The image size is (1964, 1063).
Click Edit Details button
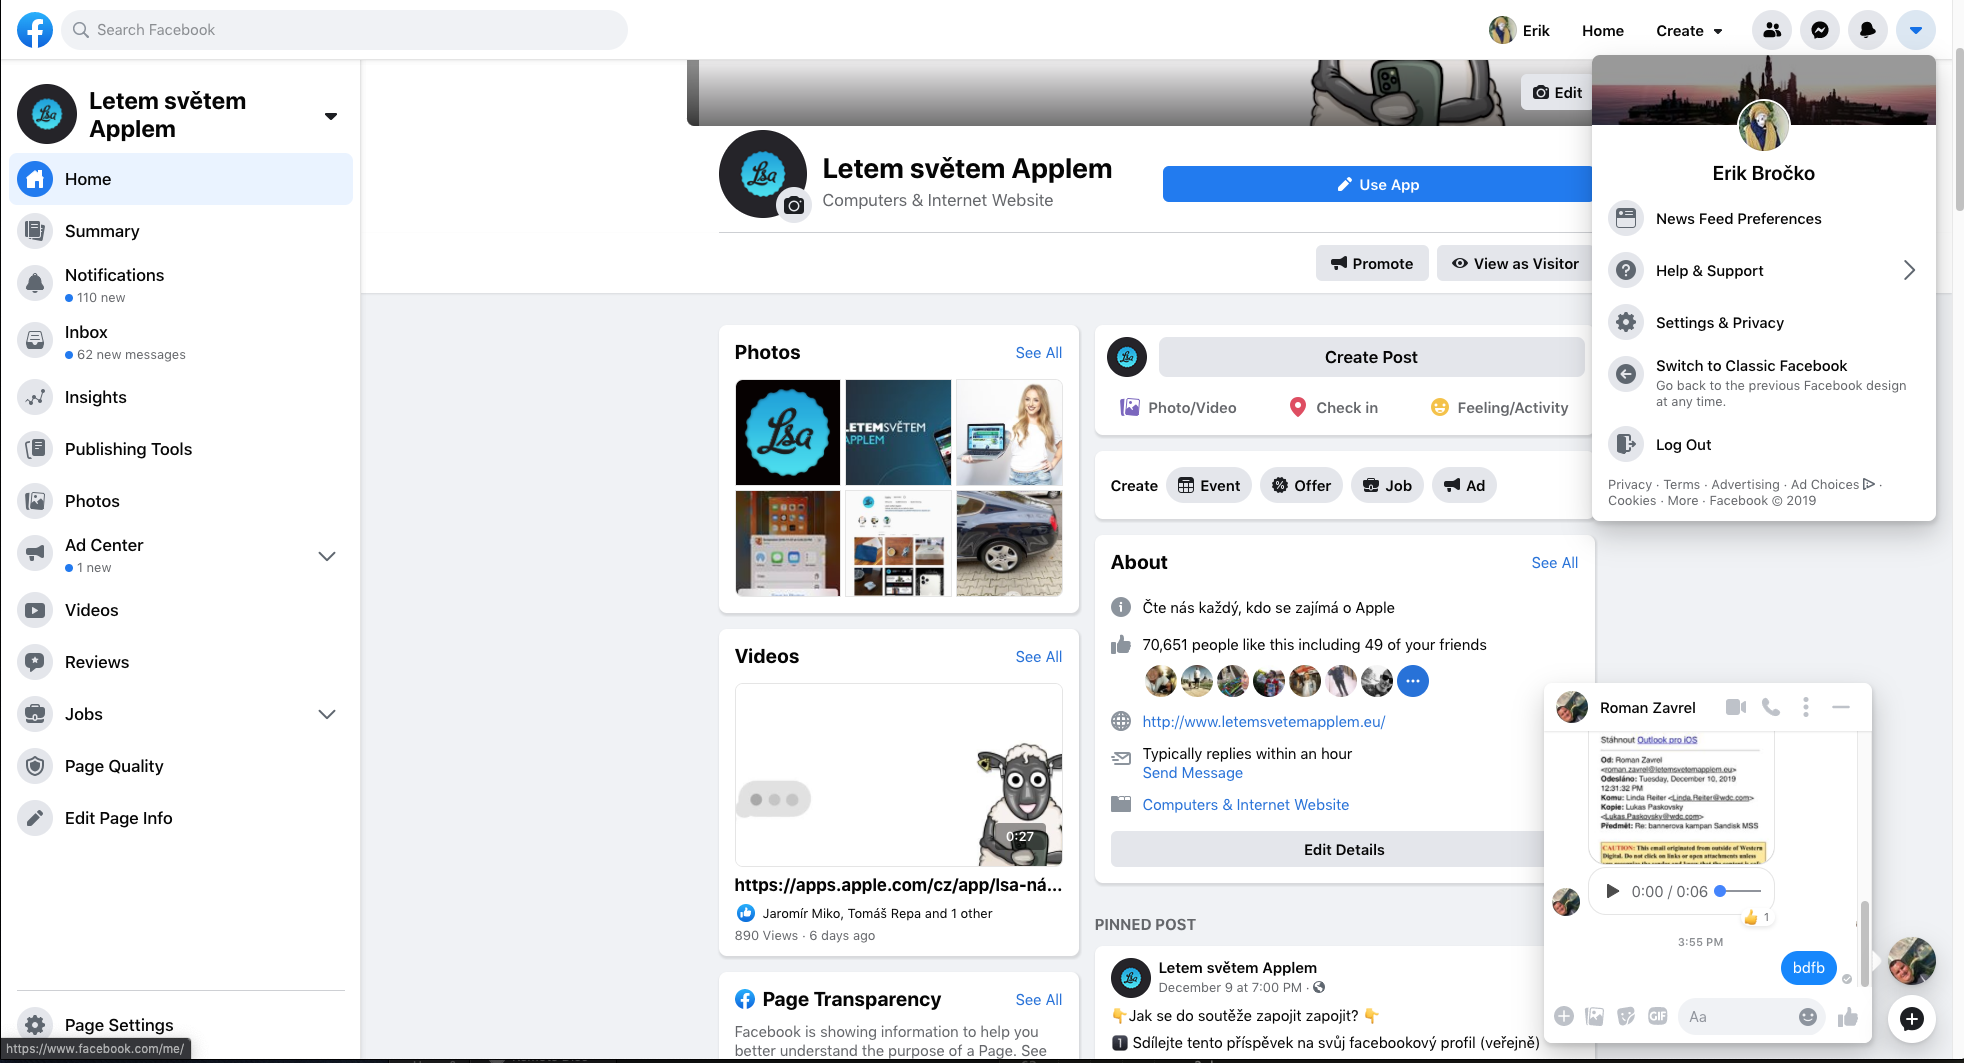tap(1344, 849)
